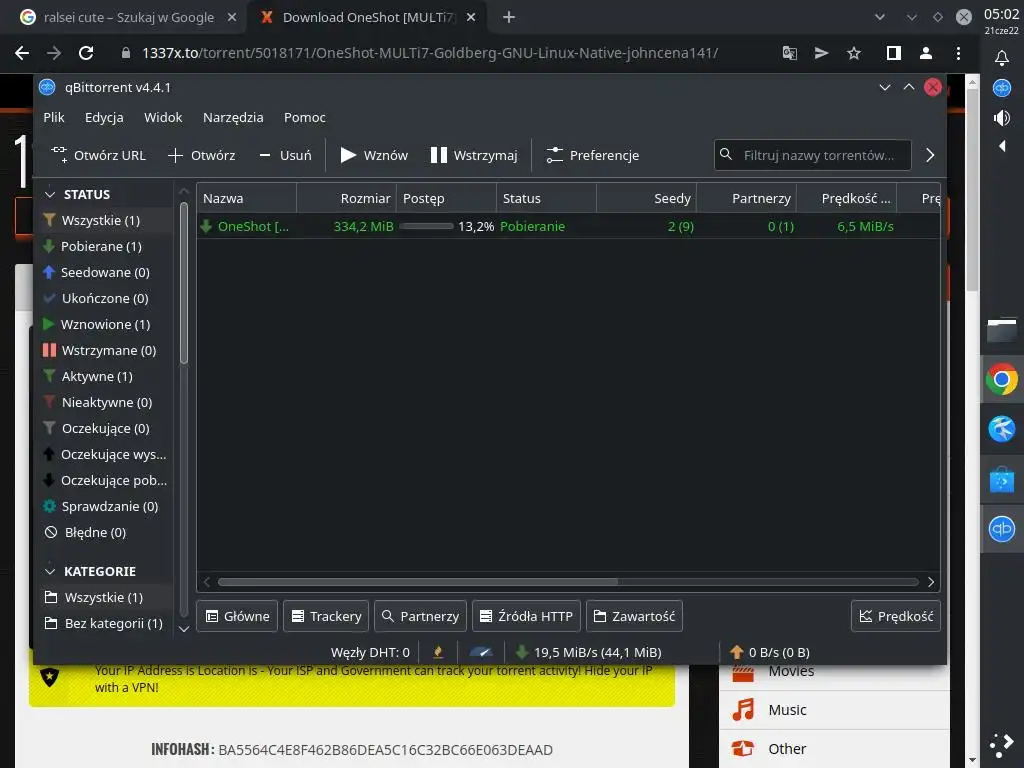Switch to the 'Źródła HTTP' tab
Image resolution: width=1024 pixels, height=768 pixels.
point(526,616)
